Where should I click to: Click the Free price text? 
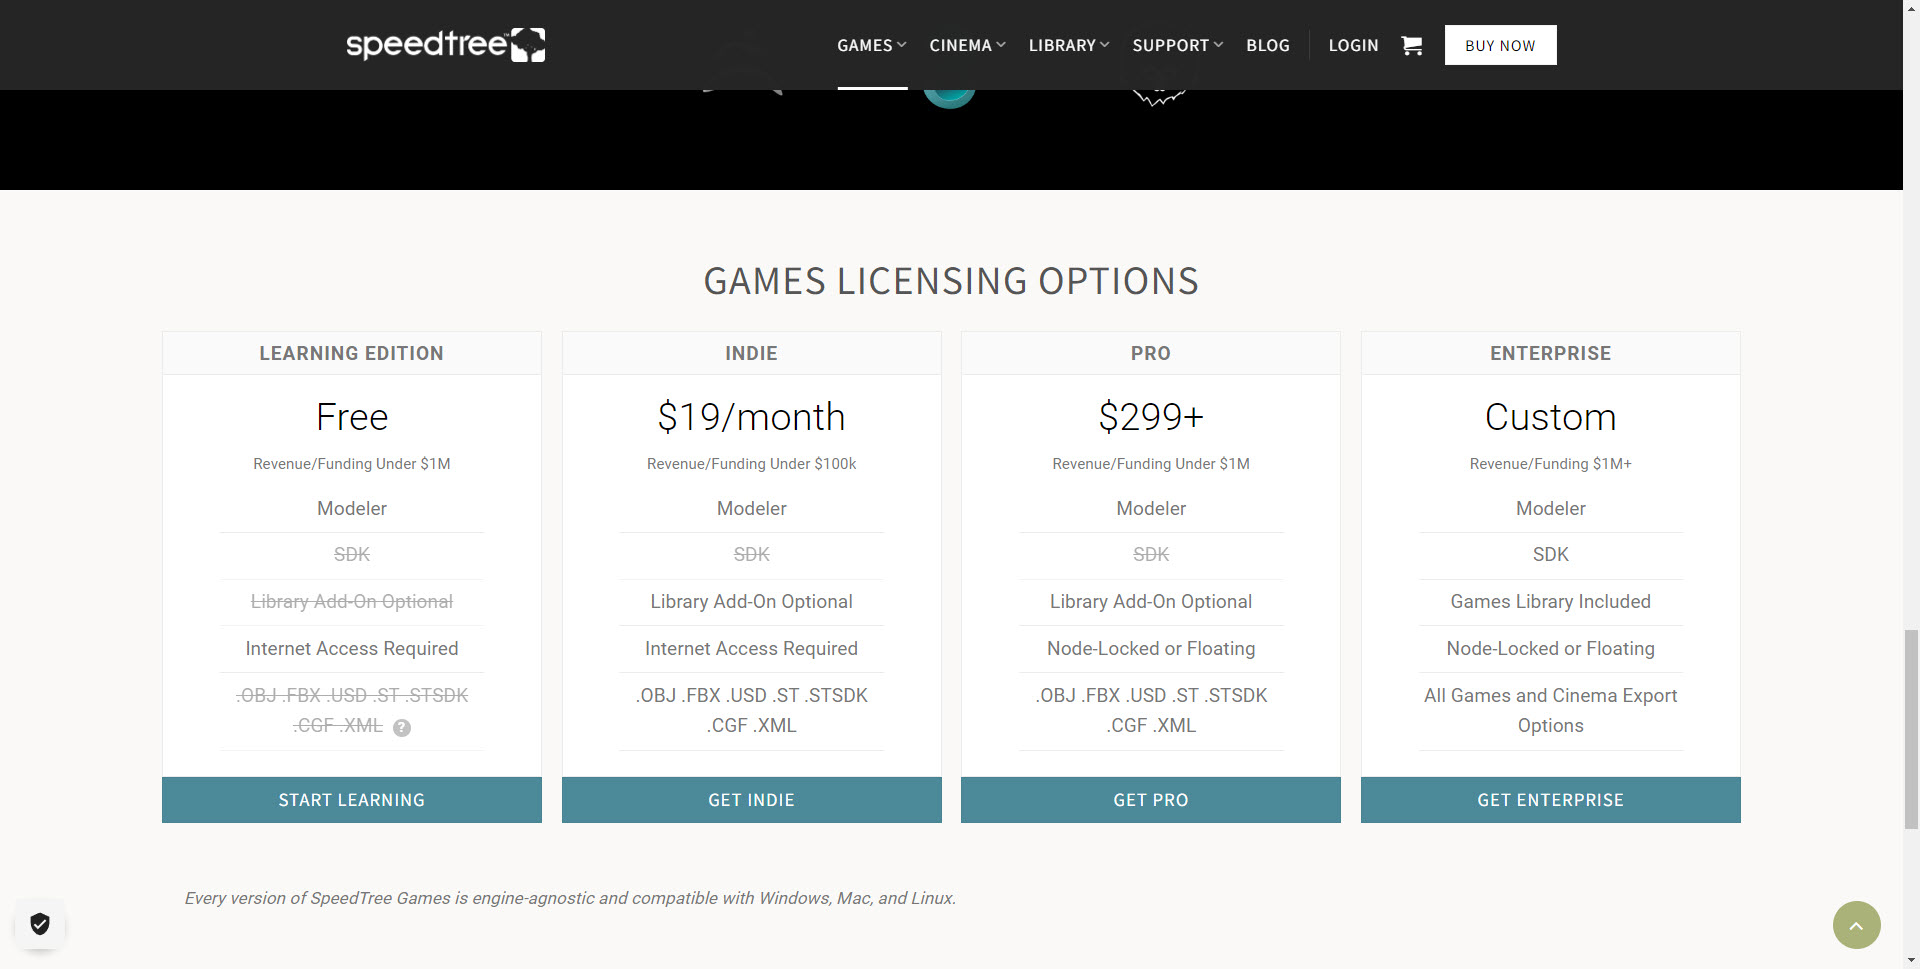[352, 417]
